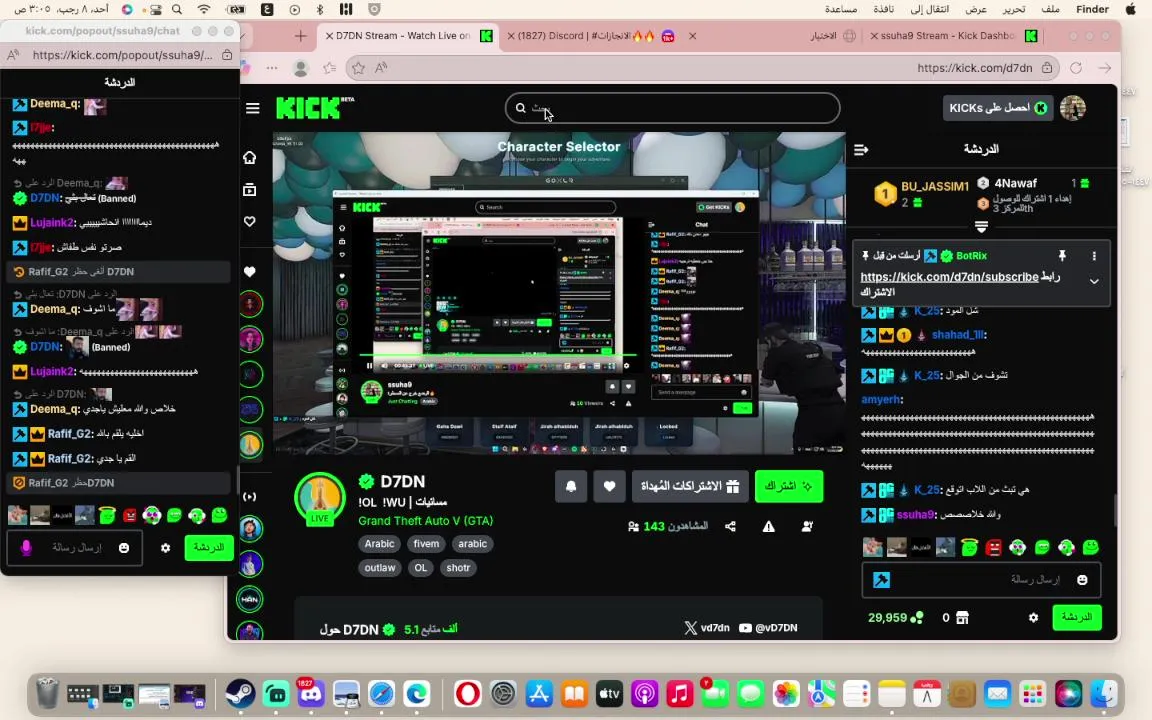
Task: Click the share icon under stream
Action: pos(730,526)
